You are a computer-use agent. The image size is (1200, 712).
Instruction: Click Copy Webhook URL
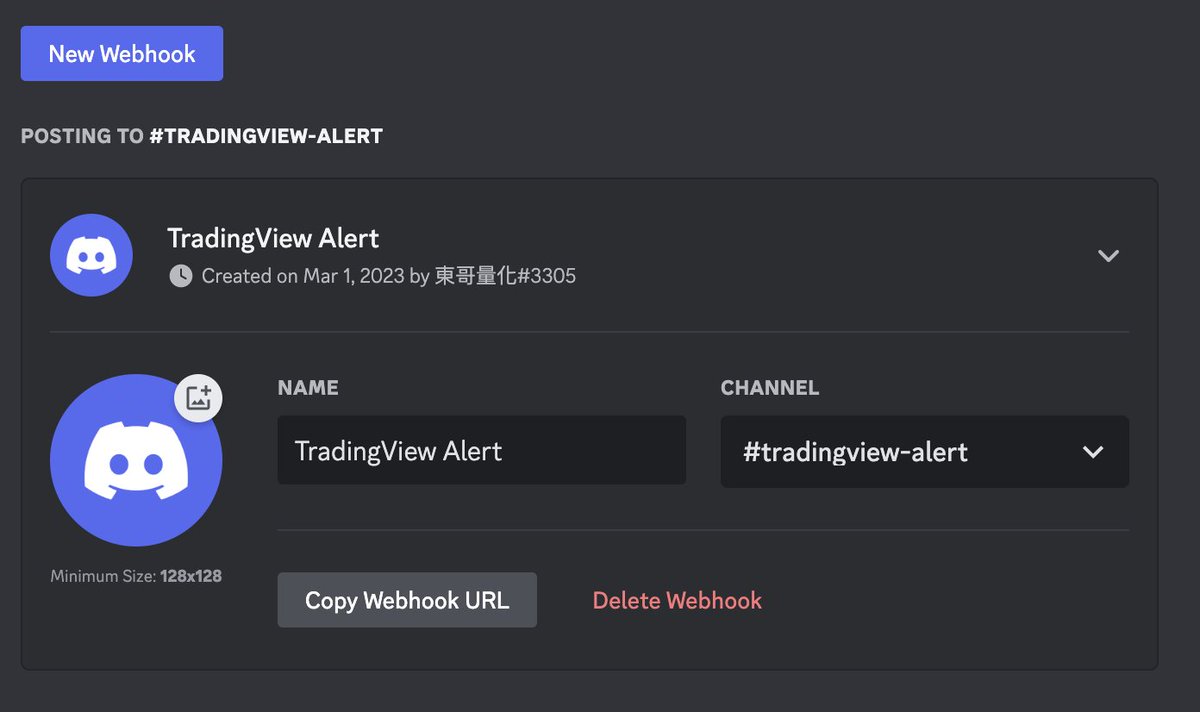tap(407, 599)
